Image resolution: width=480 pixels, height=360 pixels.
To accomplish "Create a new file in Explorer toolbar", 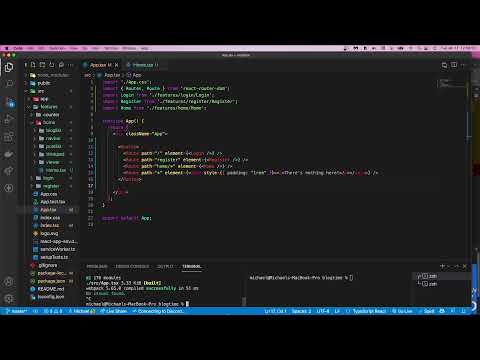I will tap(33, 65).
